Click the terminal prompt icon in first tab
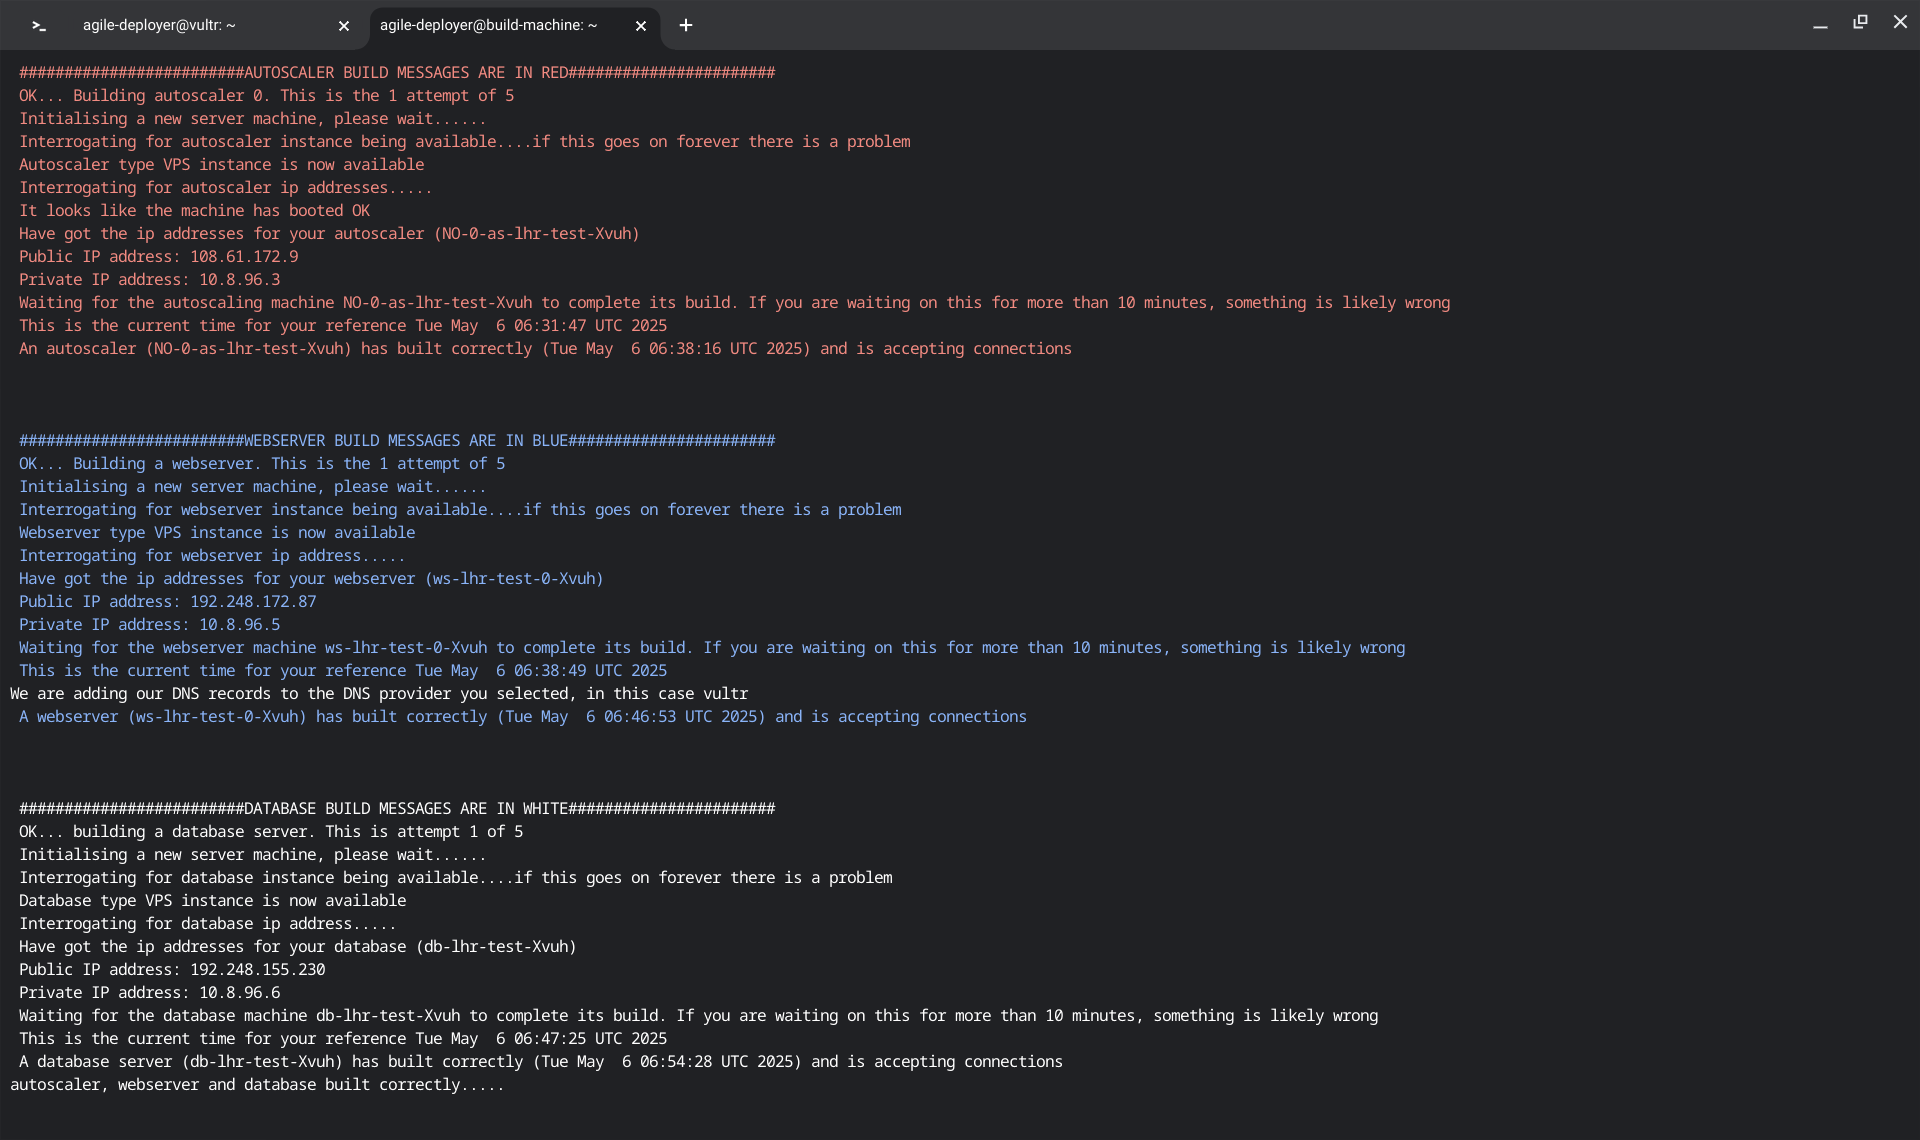The image size is (1920, 1140). [x=39, y=26]
